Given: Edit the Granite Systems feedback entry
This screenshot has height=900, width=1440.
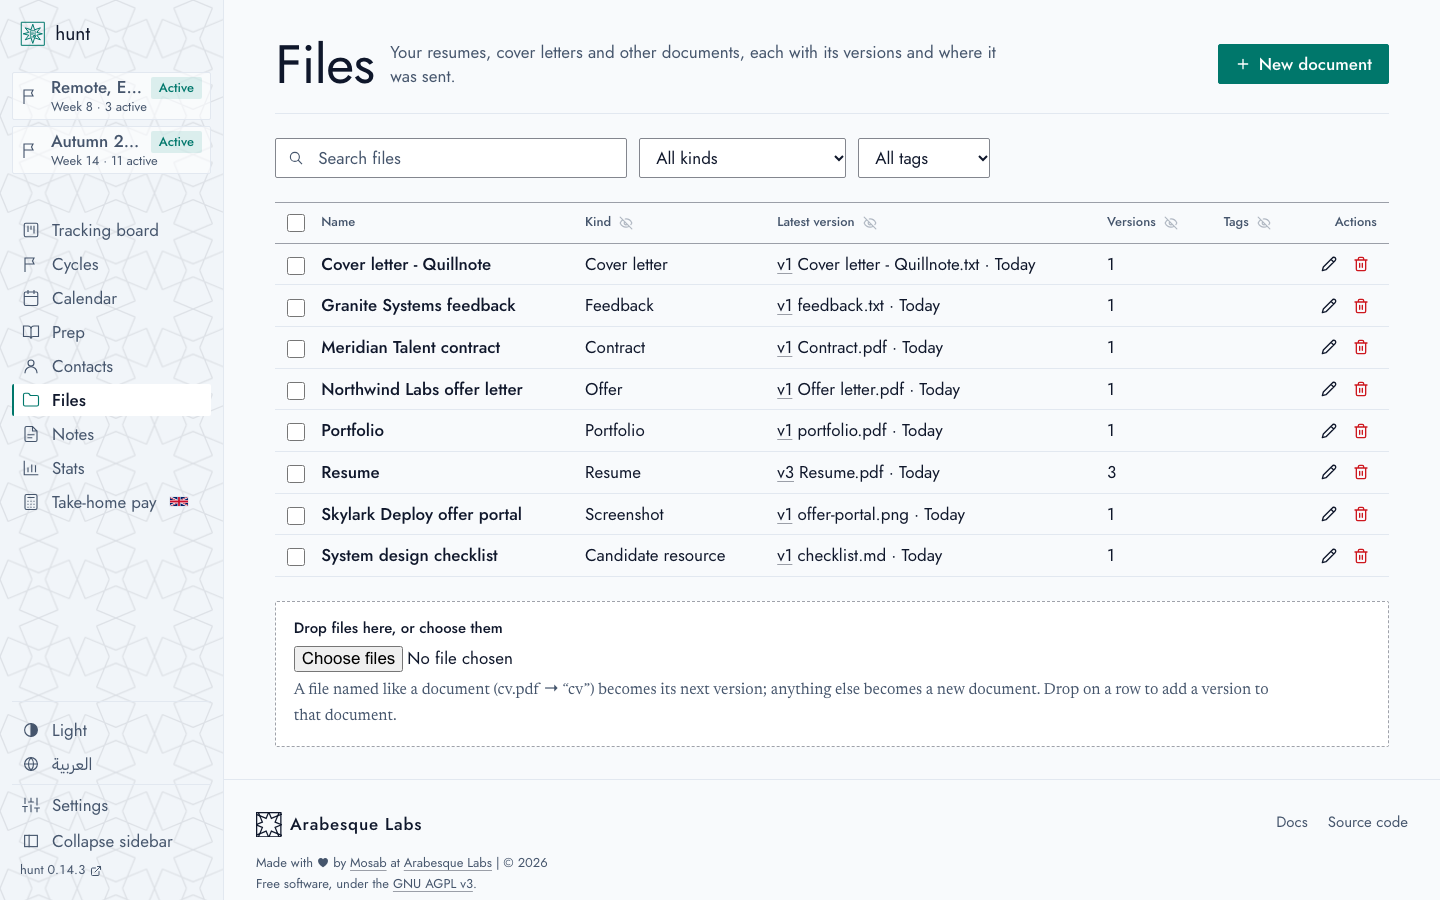Looking at the screenshot, I should point(1329,306).
